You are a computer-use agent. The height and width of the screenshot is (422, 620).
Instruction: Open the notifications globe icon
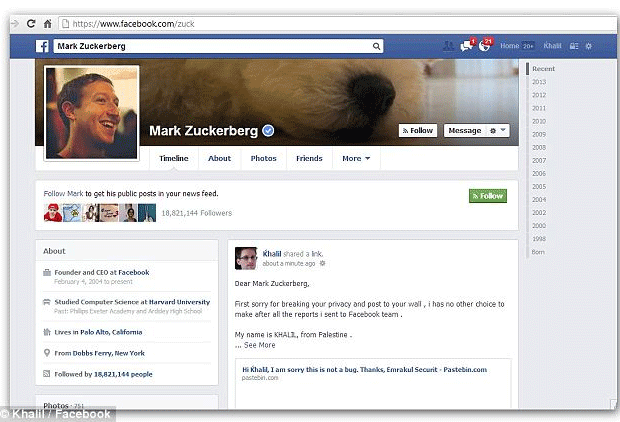coord(485,45)
